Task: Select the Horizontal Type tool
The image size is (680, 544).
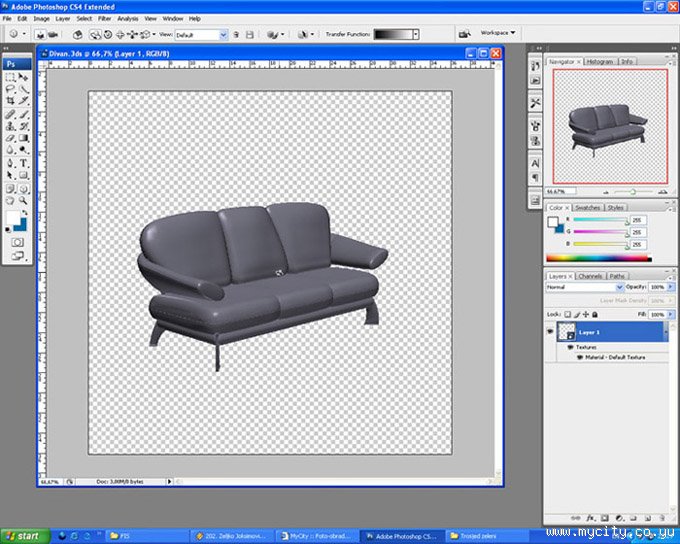Action: (24, 163)
